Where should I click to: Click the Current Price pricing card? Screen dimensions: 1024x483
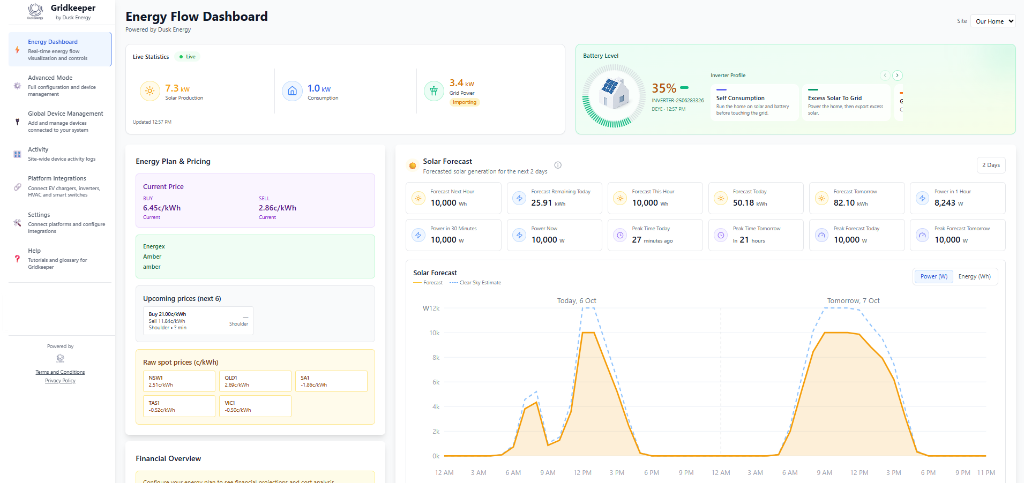click(255, 200)
